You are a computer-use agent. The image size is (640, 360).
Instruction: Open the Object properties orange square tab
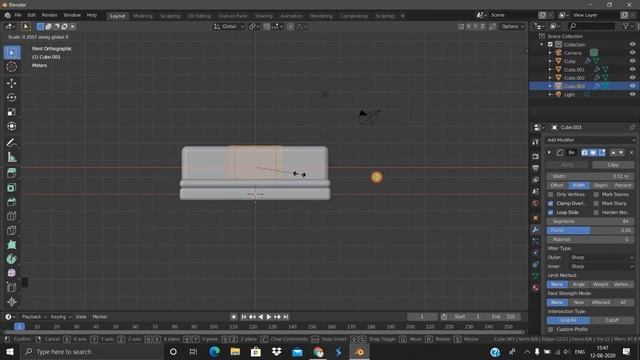536,218
